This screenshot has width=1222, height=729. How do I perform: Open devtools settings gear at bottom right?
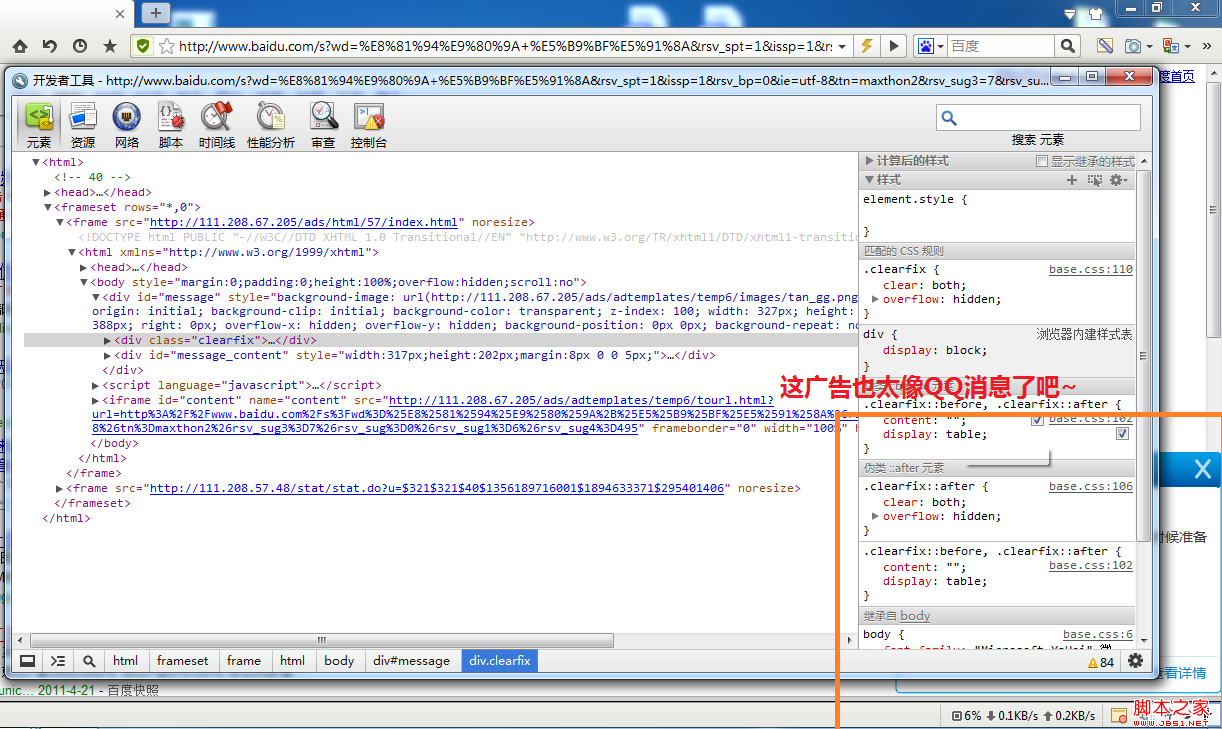1135,661
